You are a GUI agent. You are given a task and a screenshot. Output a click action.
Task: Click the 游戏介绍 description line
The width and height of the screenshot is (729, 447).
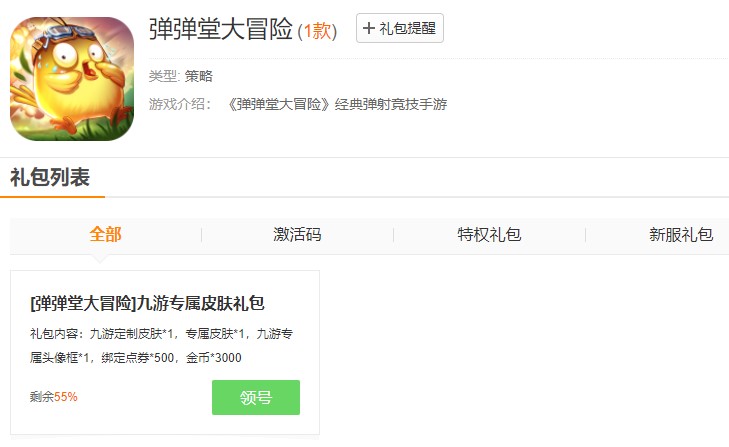tap(298, 104)
